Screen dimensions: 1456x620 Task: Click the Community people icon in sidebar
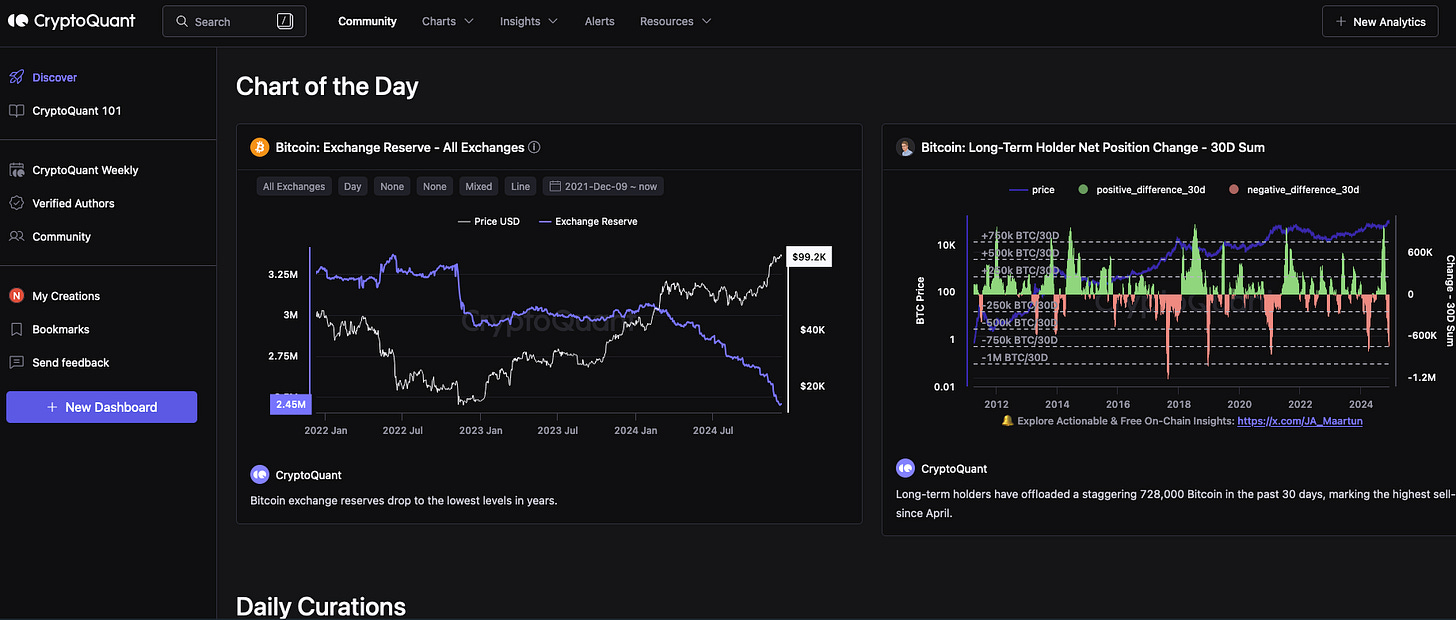16,237
